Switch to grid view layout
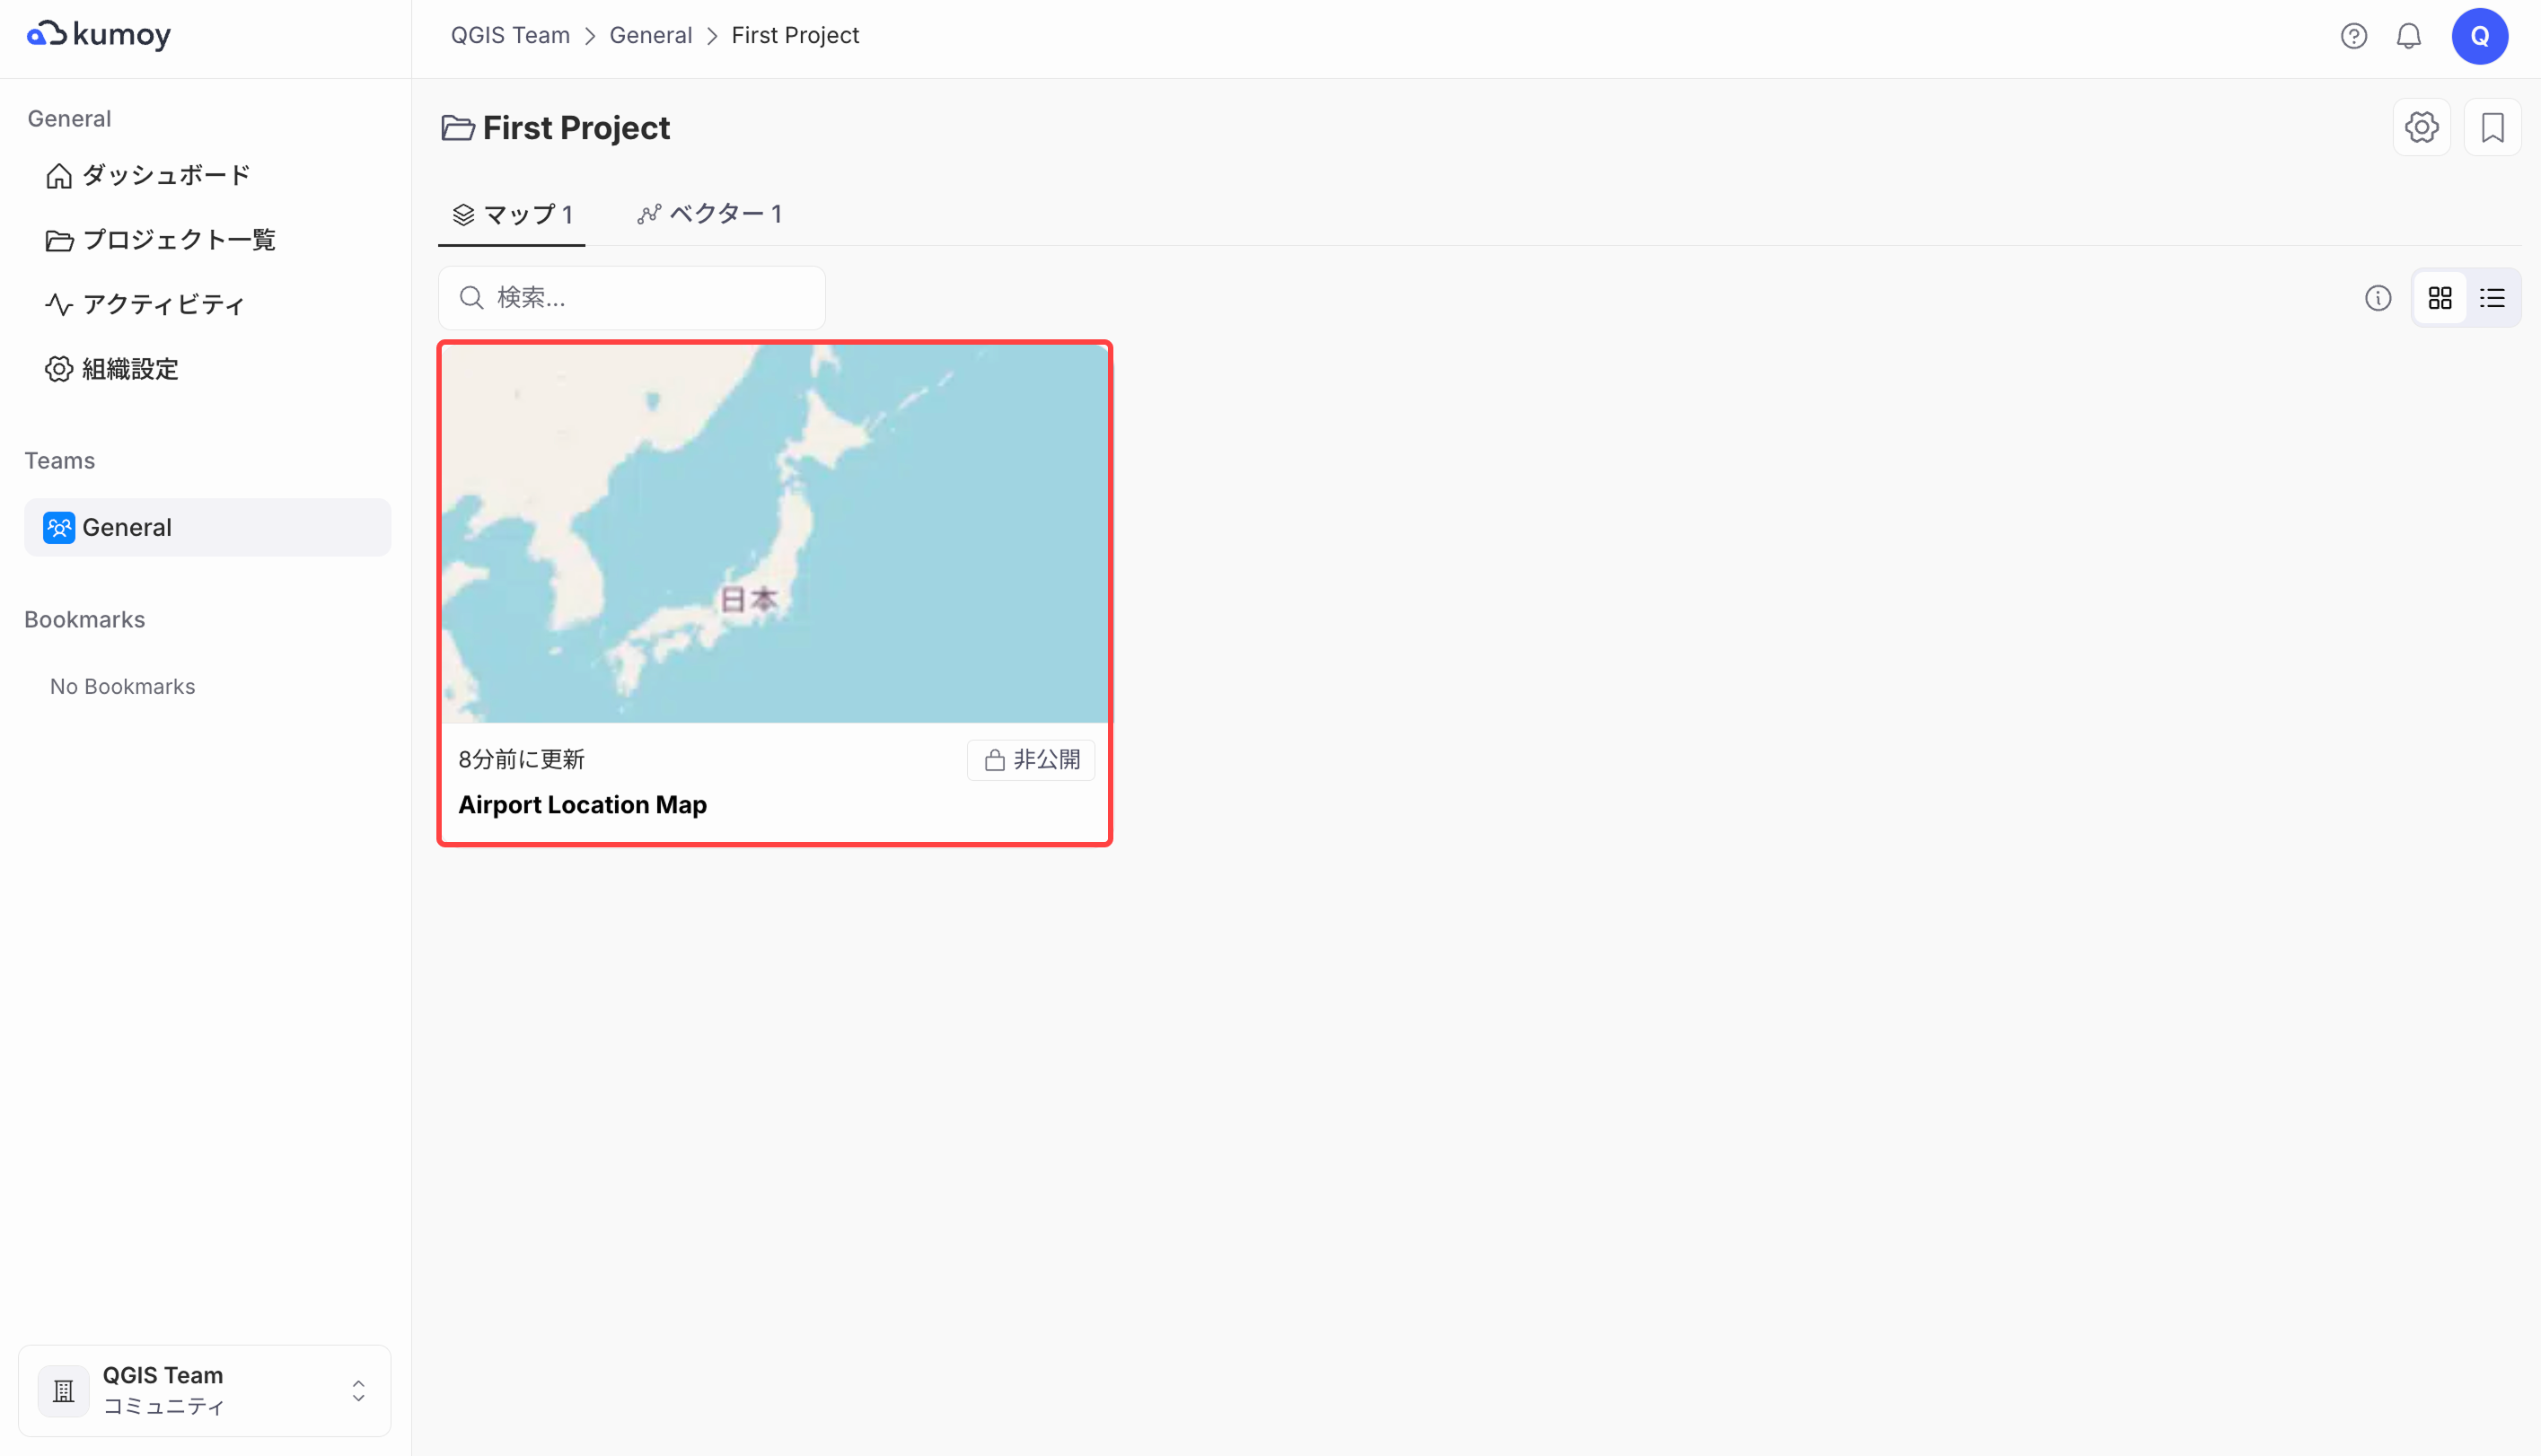Viewport: 2541px width, 1456px height. click(x=2441, y=297)
